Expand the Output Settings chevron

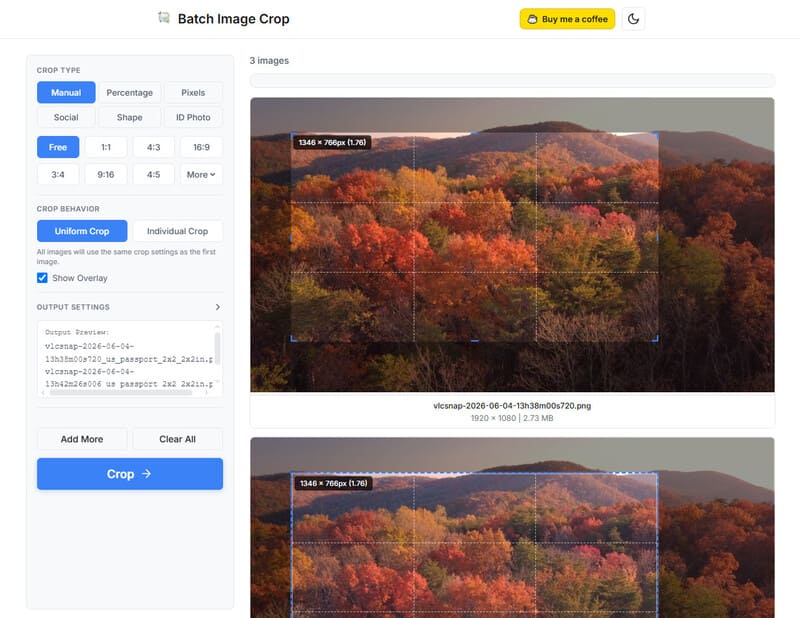pyautogui.click(x=218, y=307)
